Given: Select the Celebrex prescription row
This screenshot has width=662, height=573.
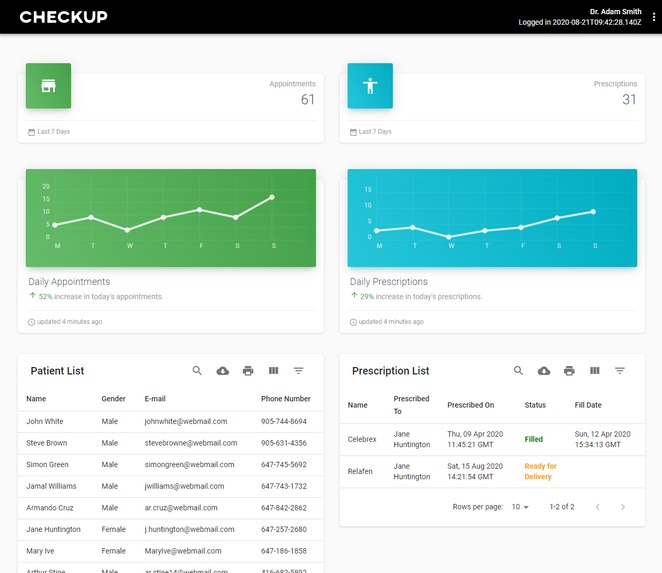Looking at the screenshot, I should coord(492,440).
